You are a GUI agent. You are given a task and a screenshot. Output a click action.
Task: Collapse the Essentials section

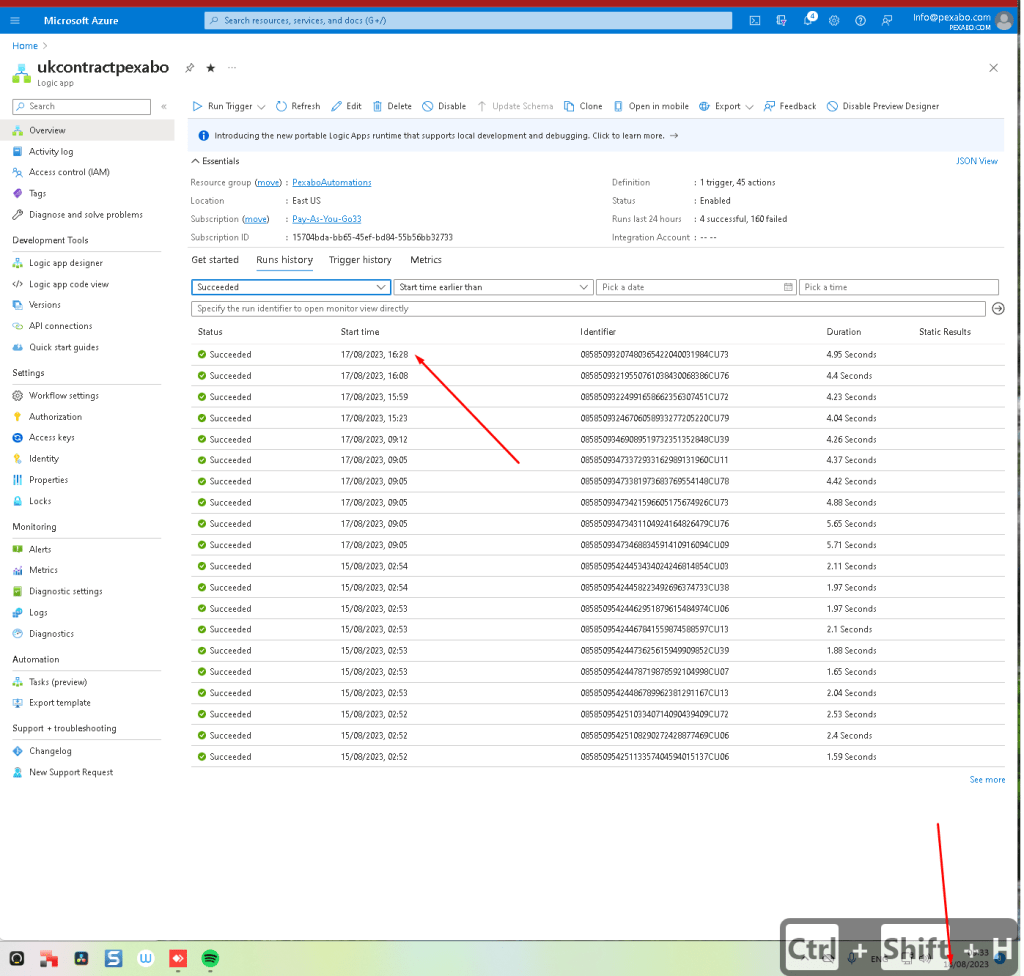tap(216, 161)
